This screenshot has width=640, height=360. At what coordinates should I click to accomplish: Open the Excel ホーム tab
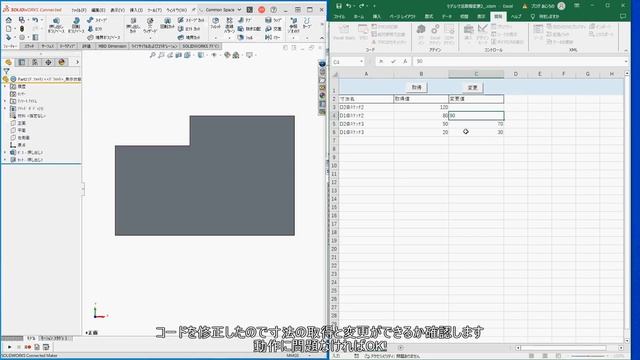click(359, 17)
